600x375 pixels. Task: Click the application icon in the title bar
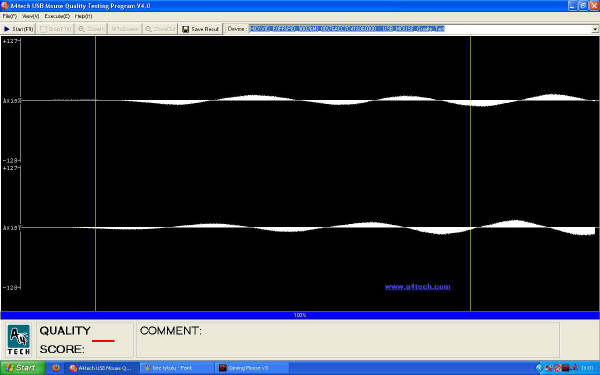pyautogui.click(x=5, y=5)
